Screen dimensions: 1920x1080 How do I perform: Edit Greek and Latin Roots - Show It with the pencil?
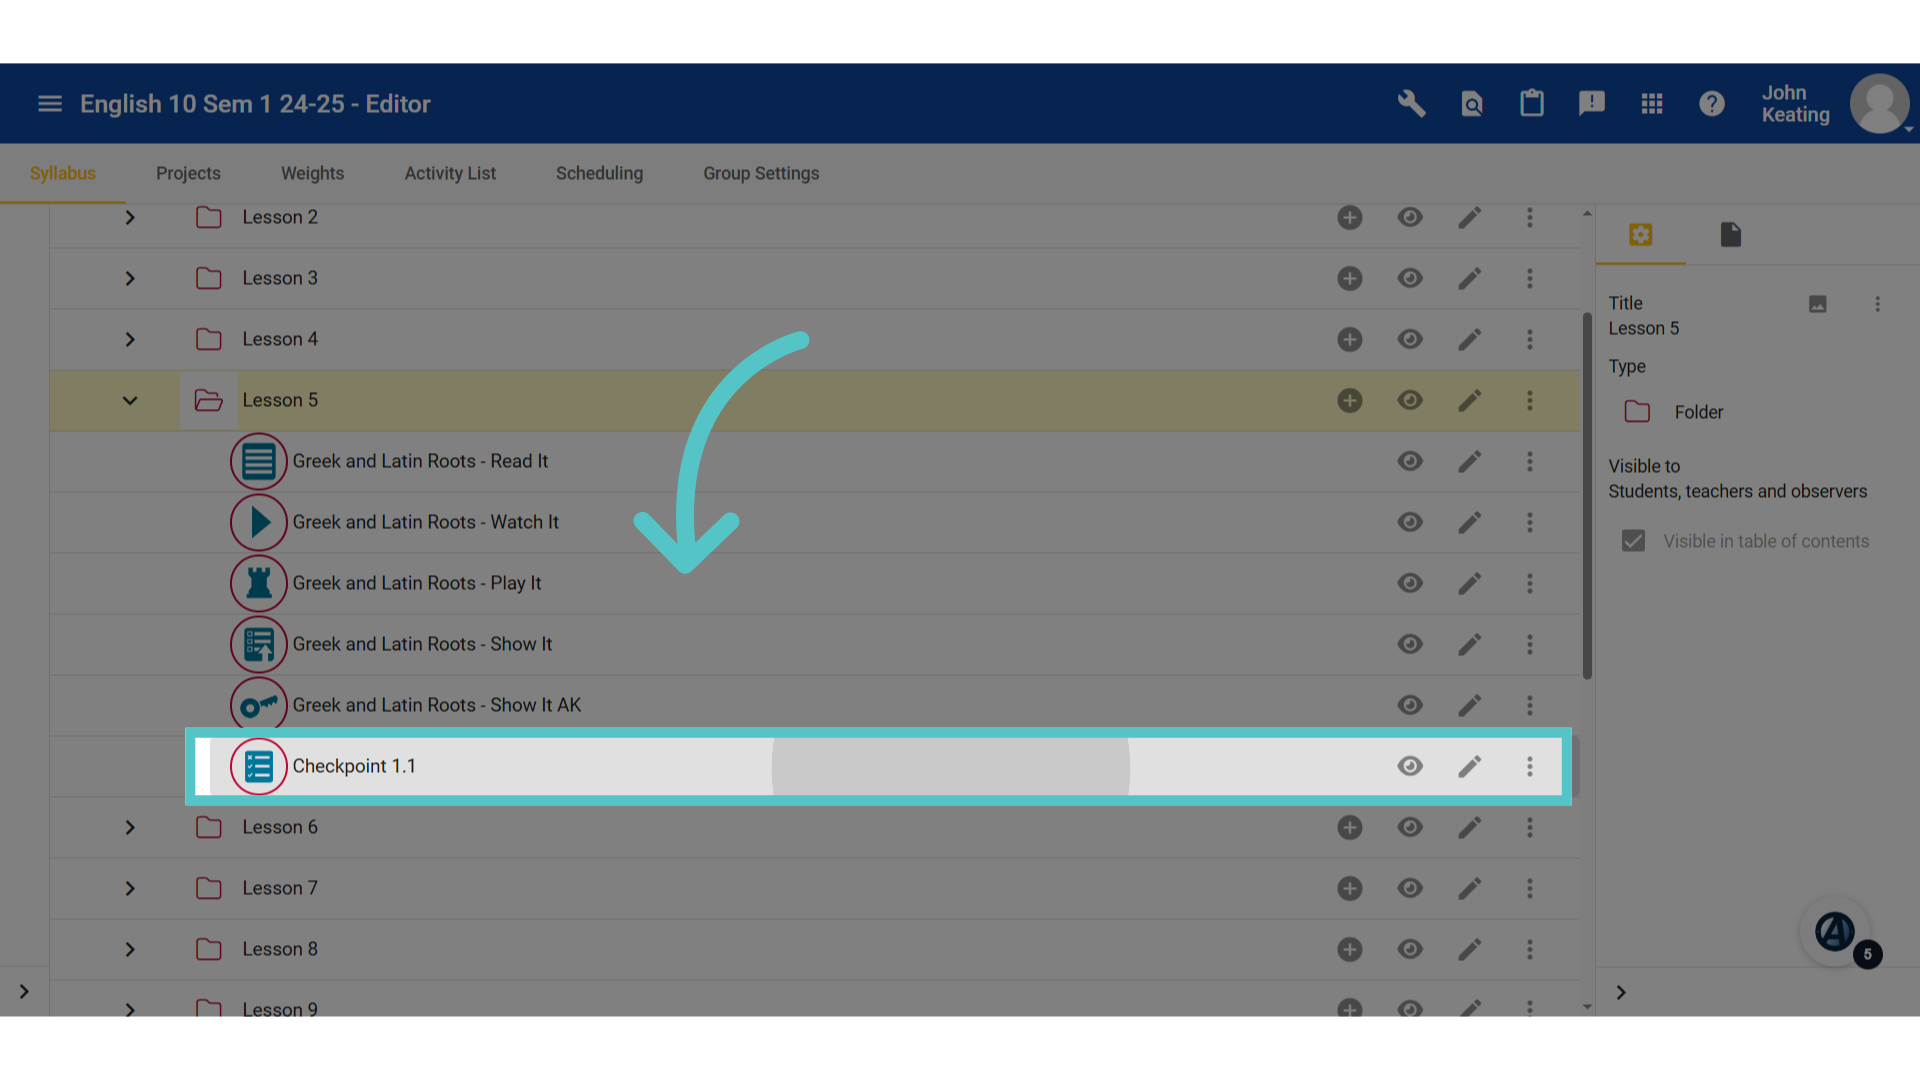click(x=1469, y=644)
